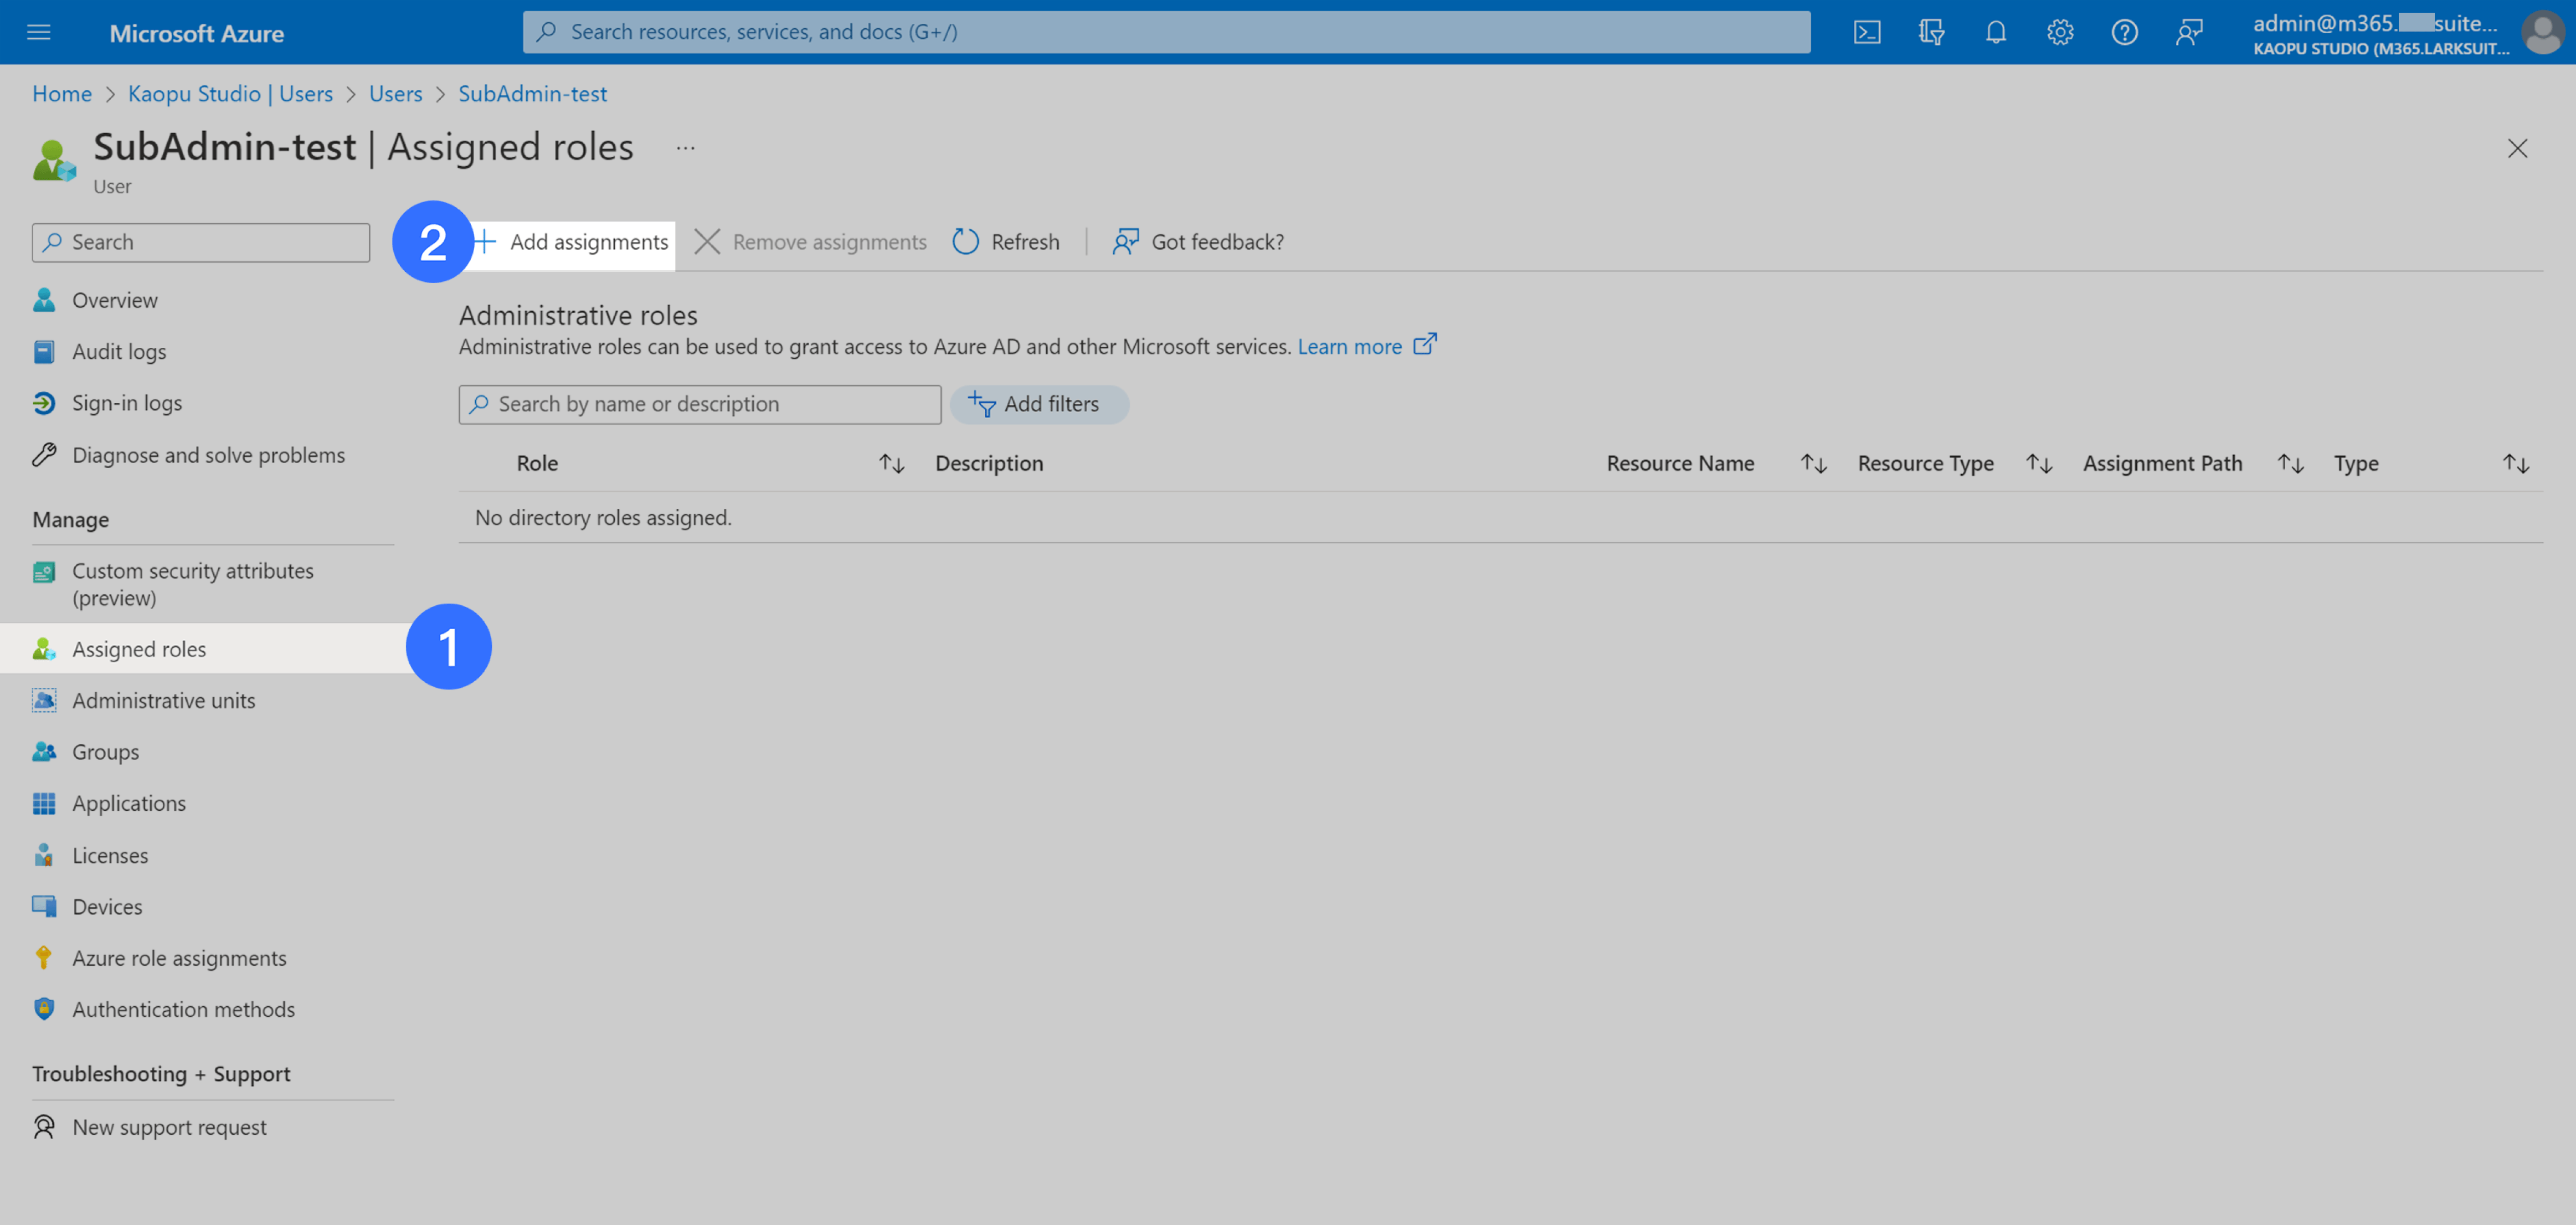Open portal settings with the gear icon
2576x1225 pixels.
tap(2060, 31)
